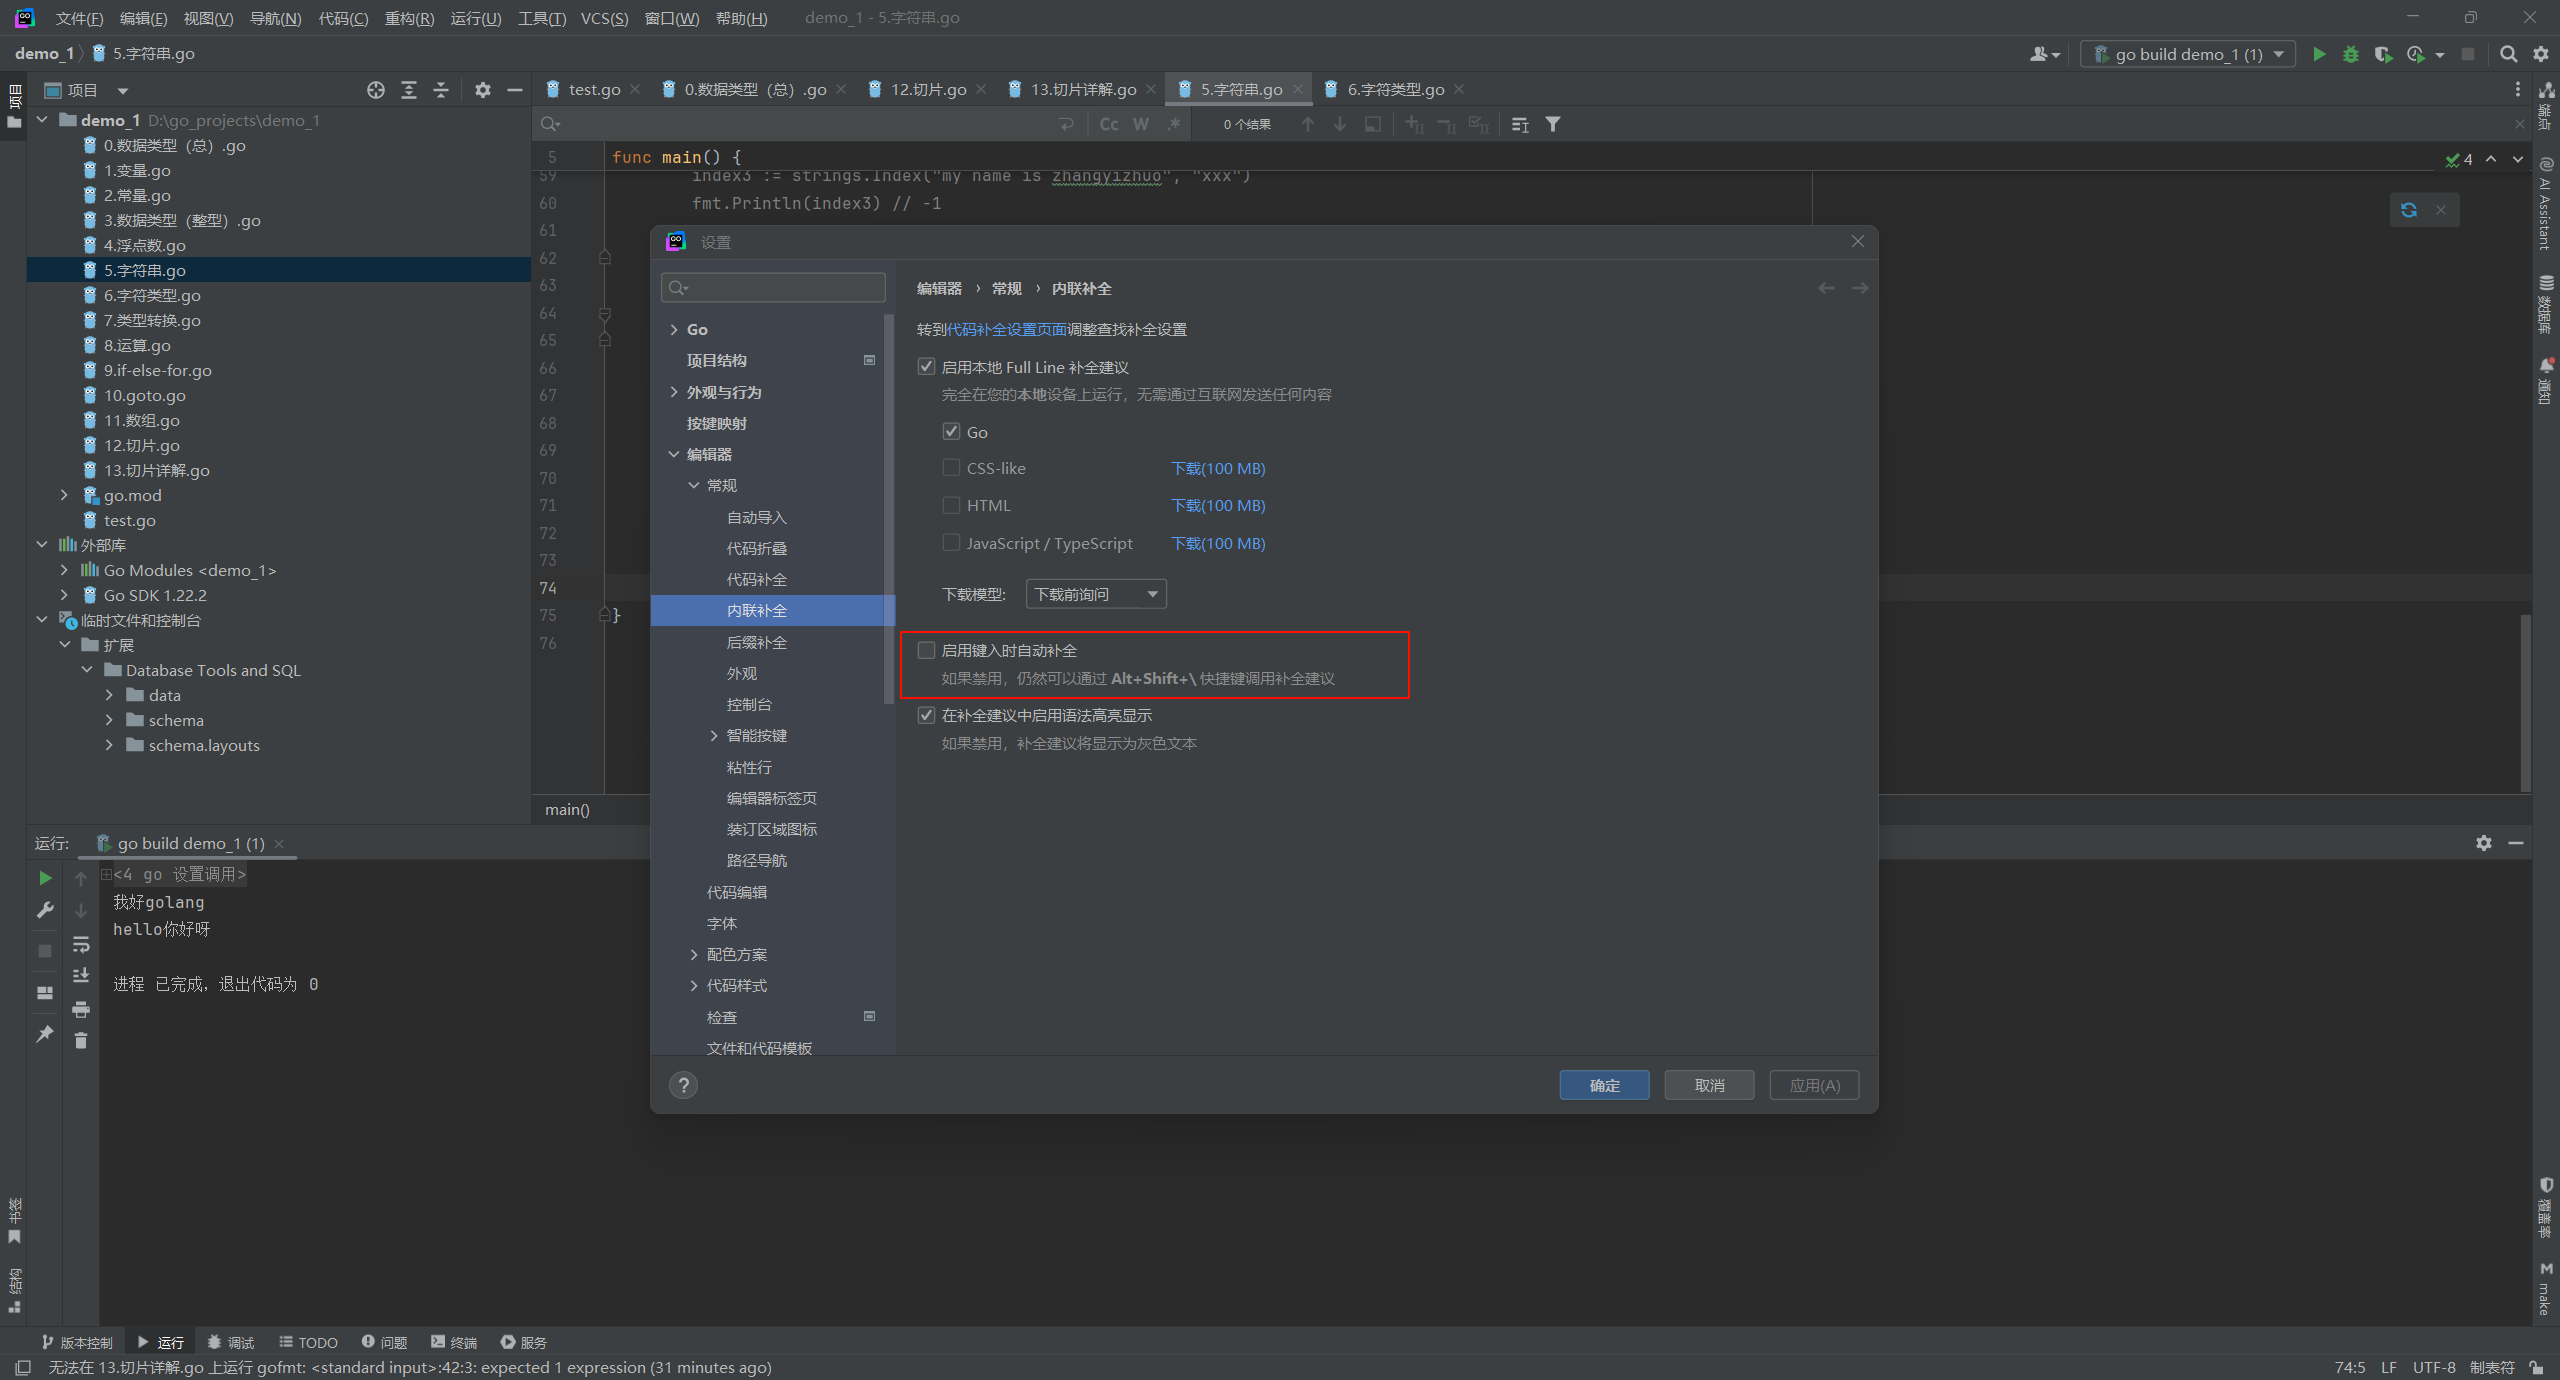Expand 配色方案 settings node
Viewport: 2560px width, 1380px height.
point(694,954)
